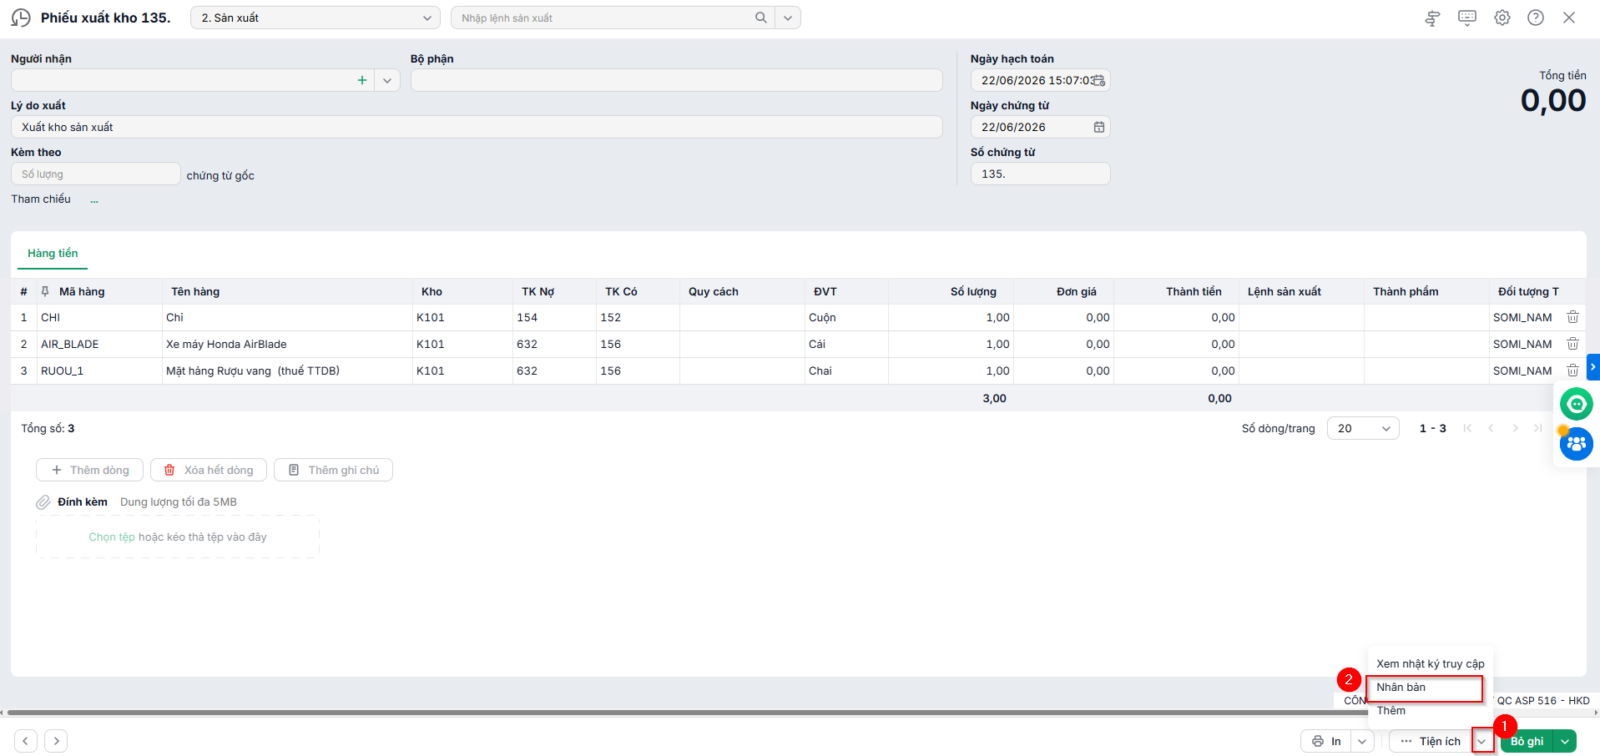Select the CHI item code cell
1600x756 pixels.
(99, 318)
